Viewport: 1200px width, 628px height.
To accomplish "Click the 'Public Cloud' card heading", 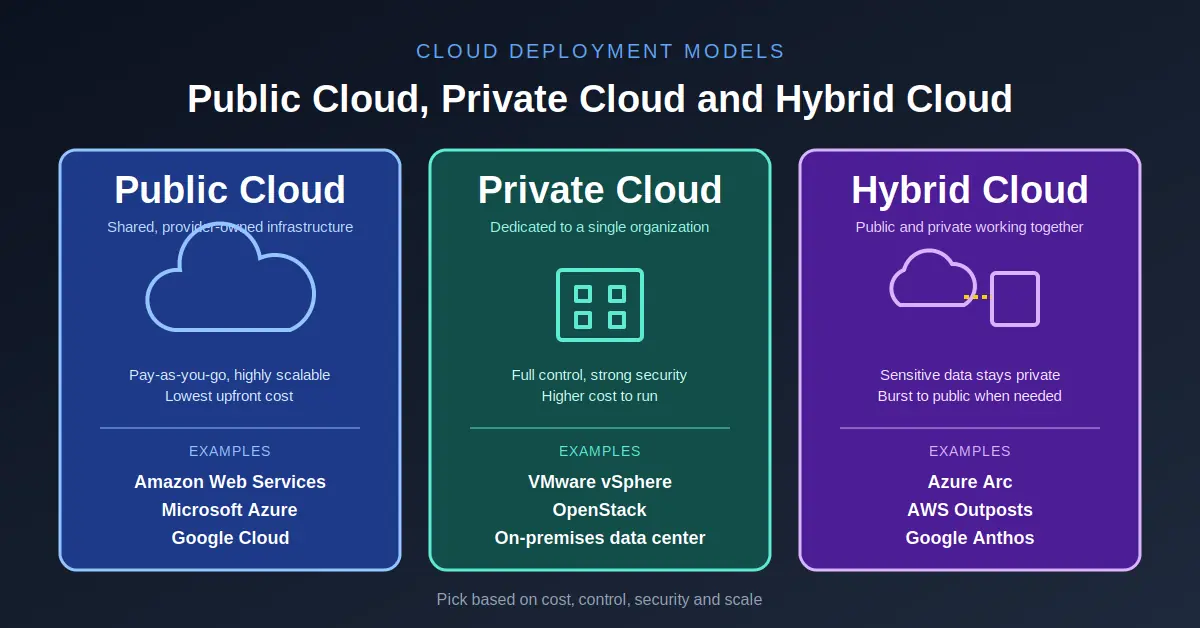I will click(230, 190).
